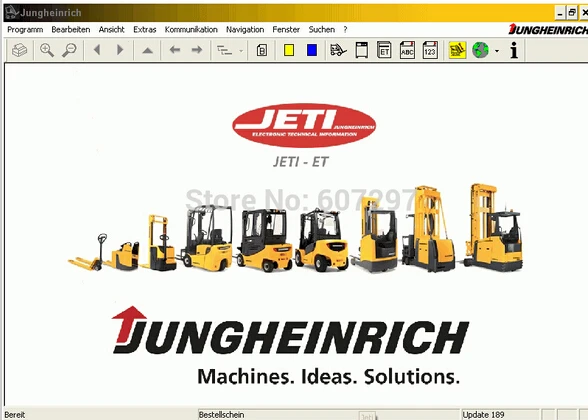The height and width of the screenshot is (420, 588).
Task: Open the info 'i' icon
Action: tap(514, 50)
